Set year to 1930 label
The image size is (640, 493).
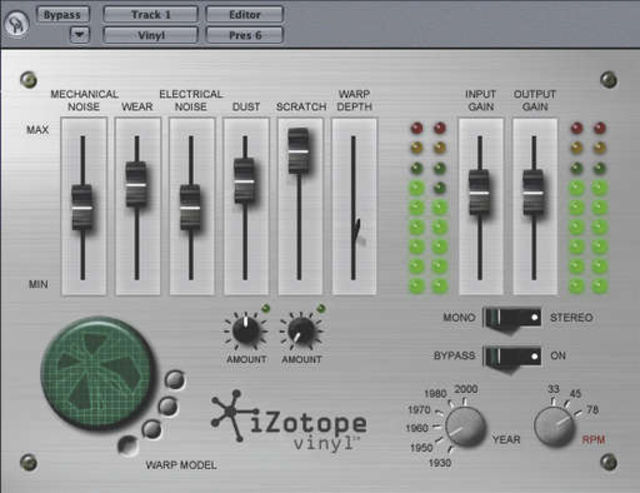[x=440, y=463]
